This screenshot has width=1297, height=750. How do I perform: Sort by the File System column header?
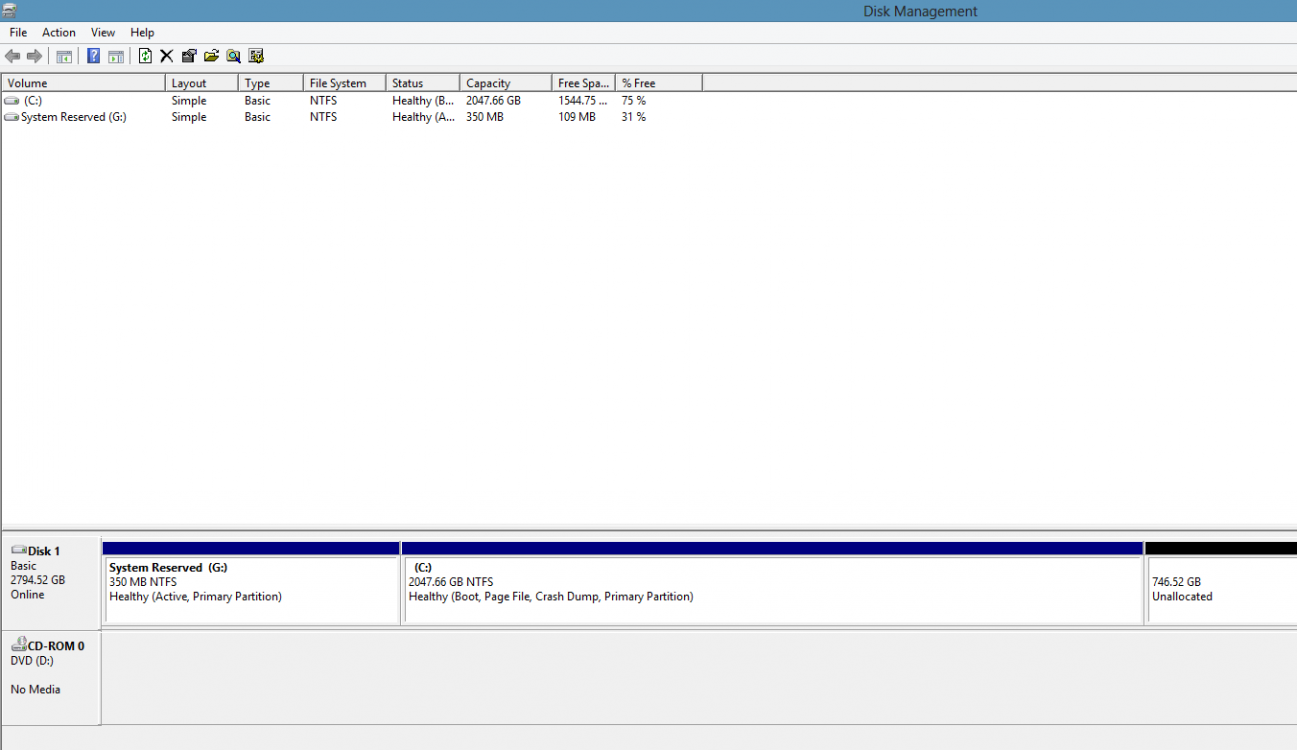pyautogui.click(x=345, y=83)
